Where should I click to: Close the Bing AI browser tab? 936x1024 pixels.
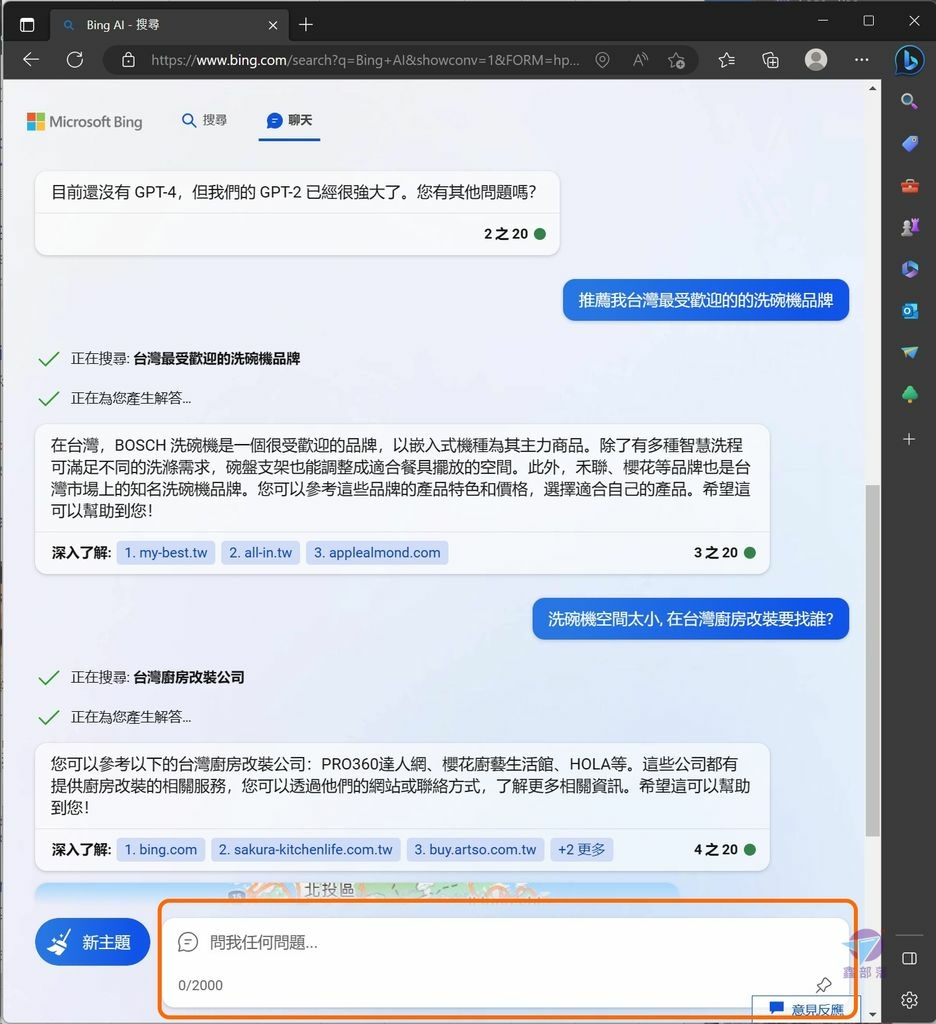pos(273,25)
